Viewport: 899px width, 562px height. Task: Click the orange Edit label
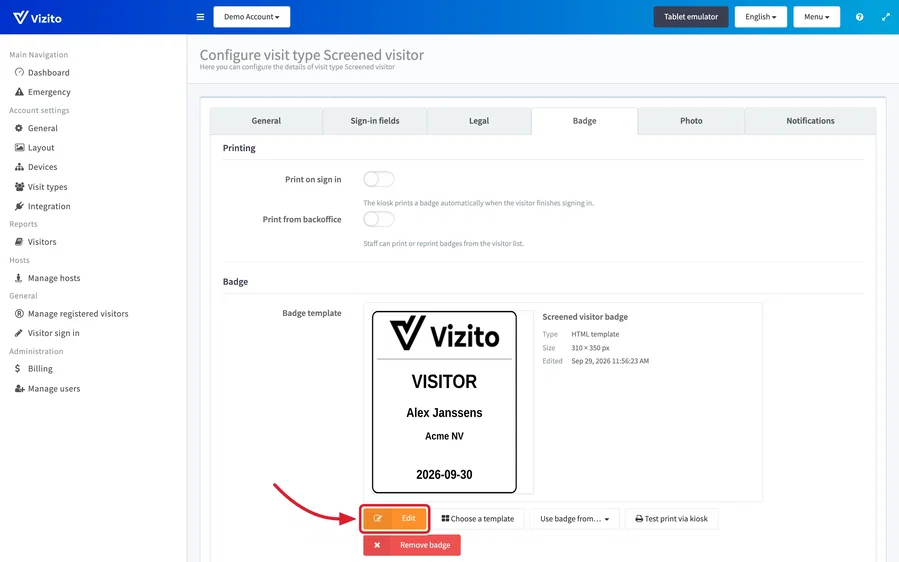tap(408, 518)
